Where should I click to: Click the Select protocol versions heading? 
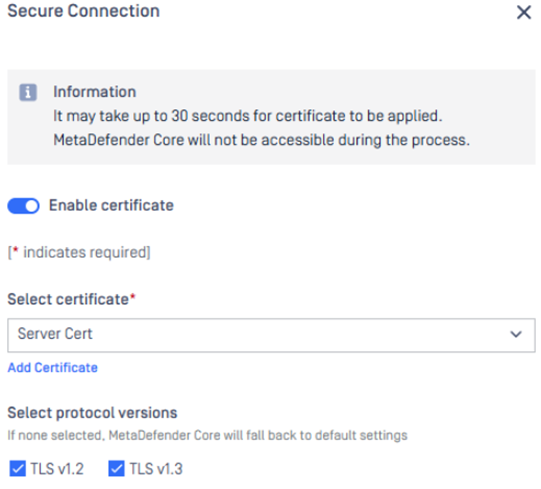tap(92, 413)
